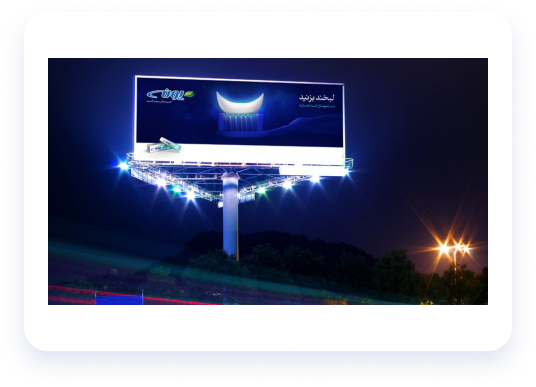Image resolution: width=536 pixels, height=387 pixels.
Task: Select the toothpaste box on the billboard
Action: pos(164,145)
